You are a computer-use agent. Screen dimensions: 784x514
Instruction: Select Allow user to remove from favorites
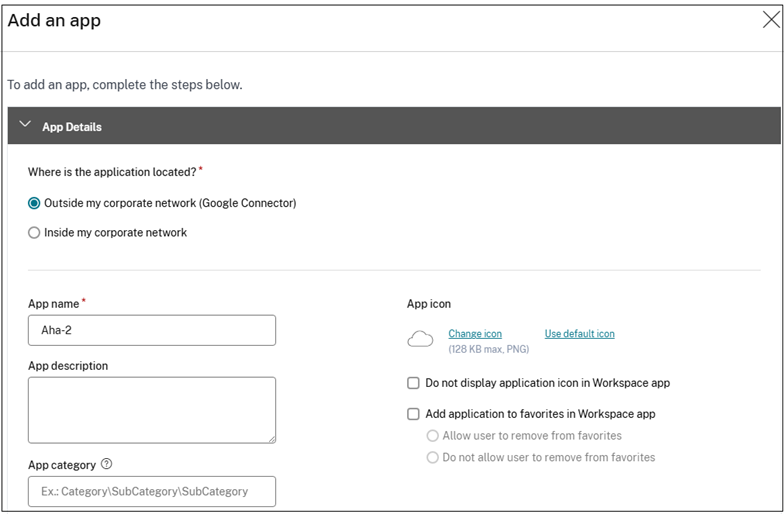[433, 436]
